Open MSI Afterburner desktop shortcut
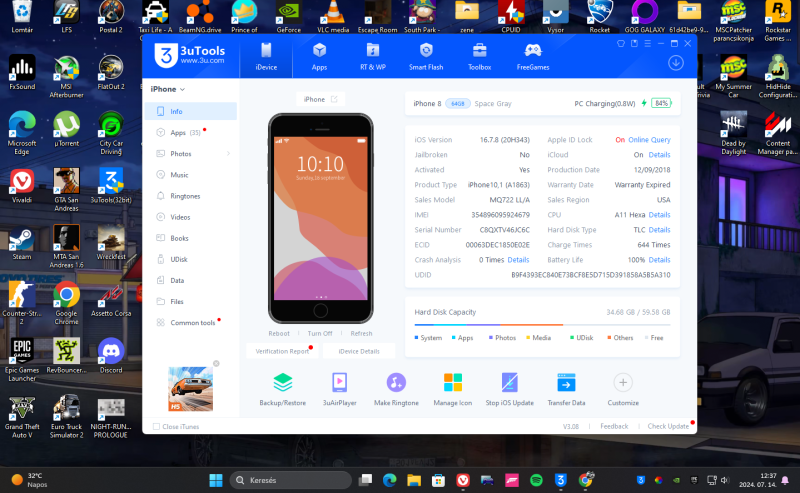 coord(66,76)
